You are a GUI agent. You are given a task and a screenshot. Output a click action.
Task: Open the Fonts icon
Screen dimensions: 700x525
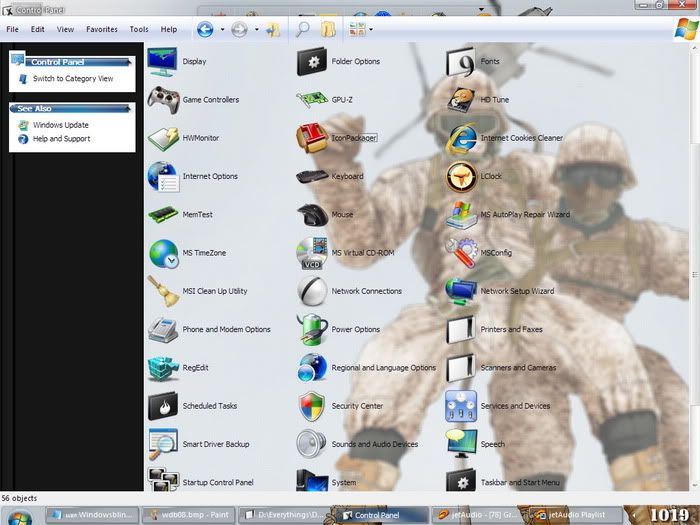(461, 62)
